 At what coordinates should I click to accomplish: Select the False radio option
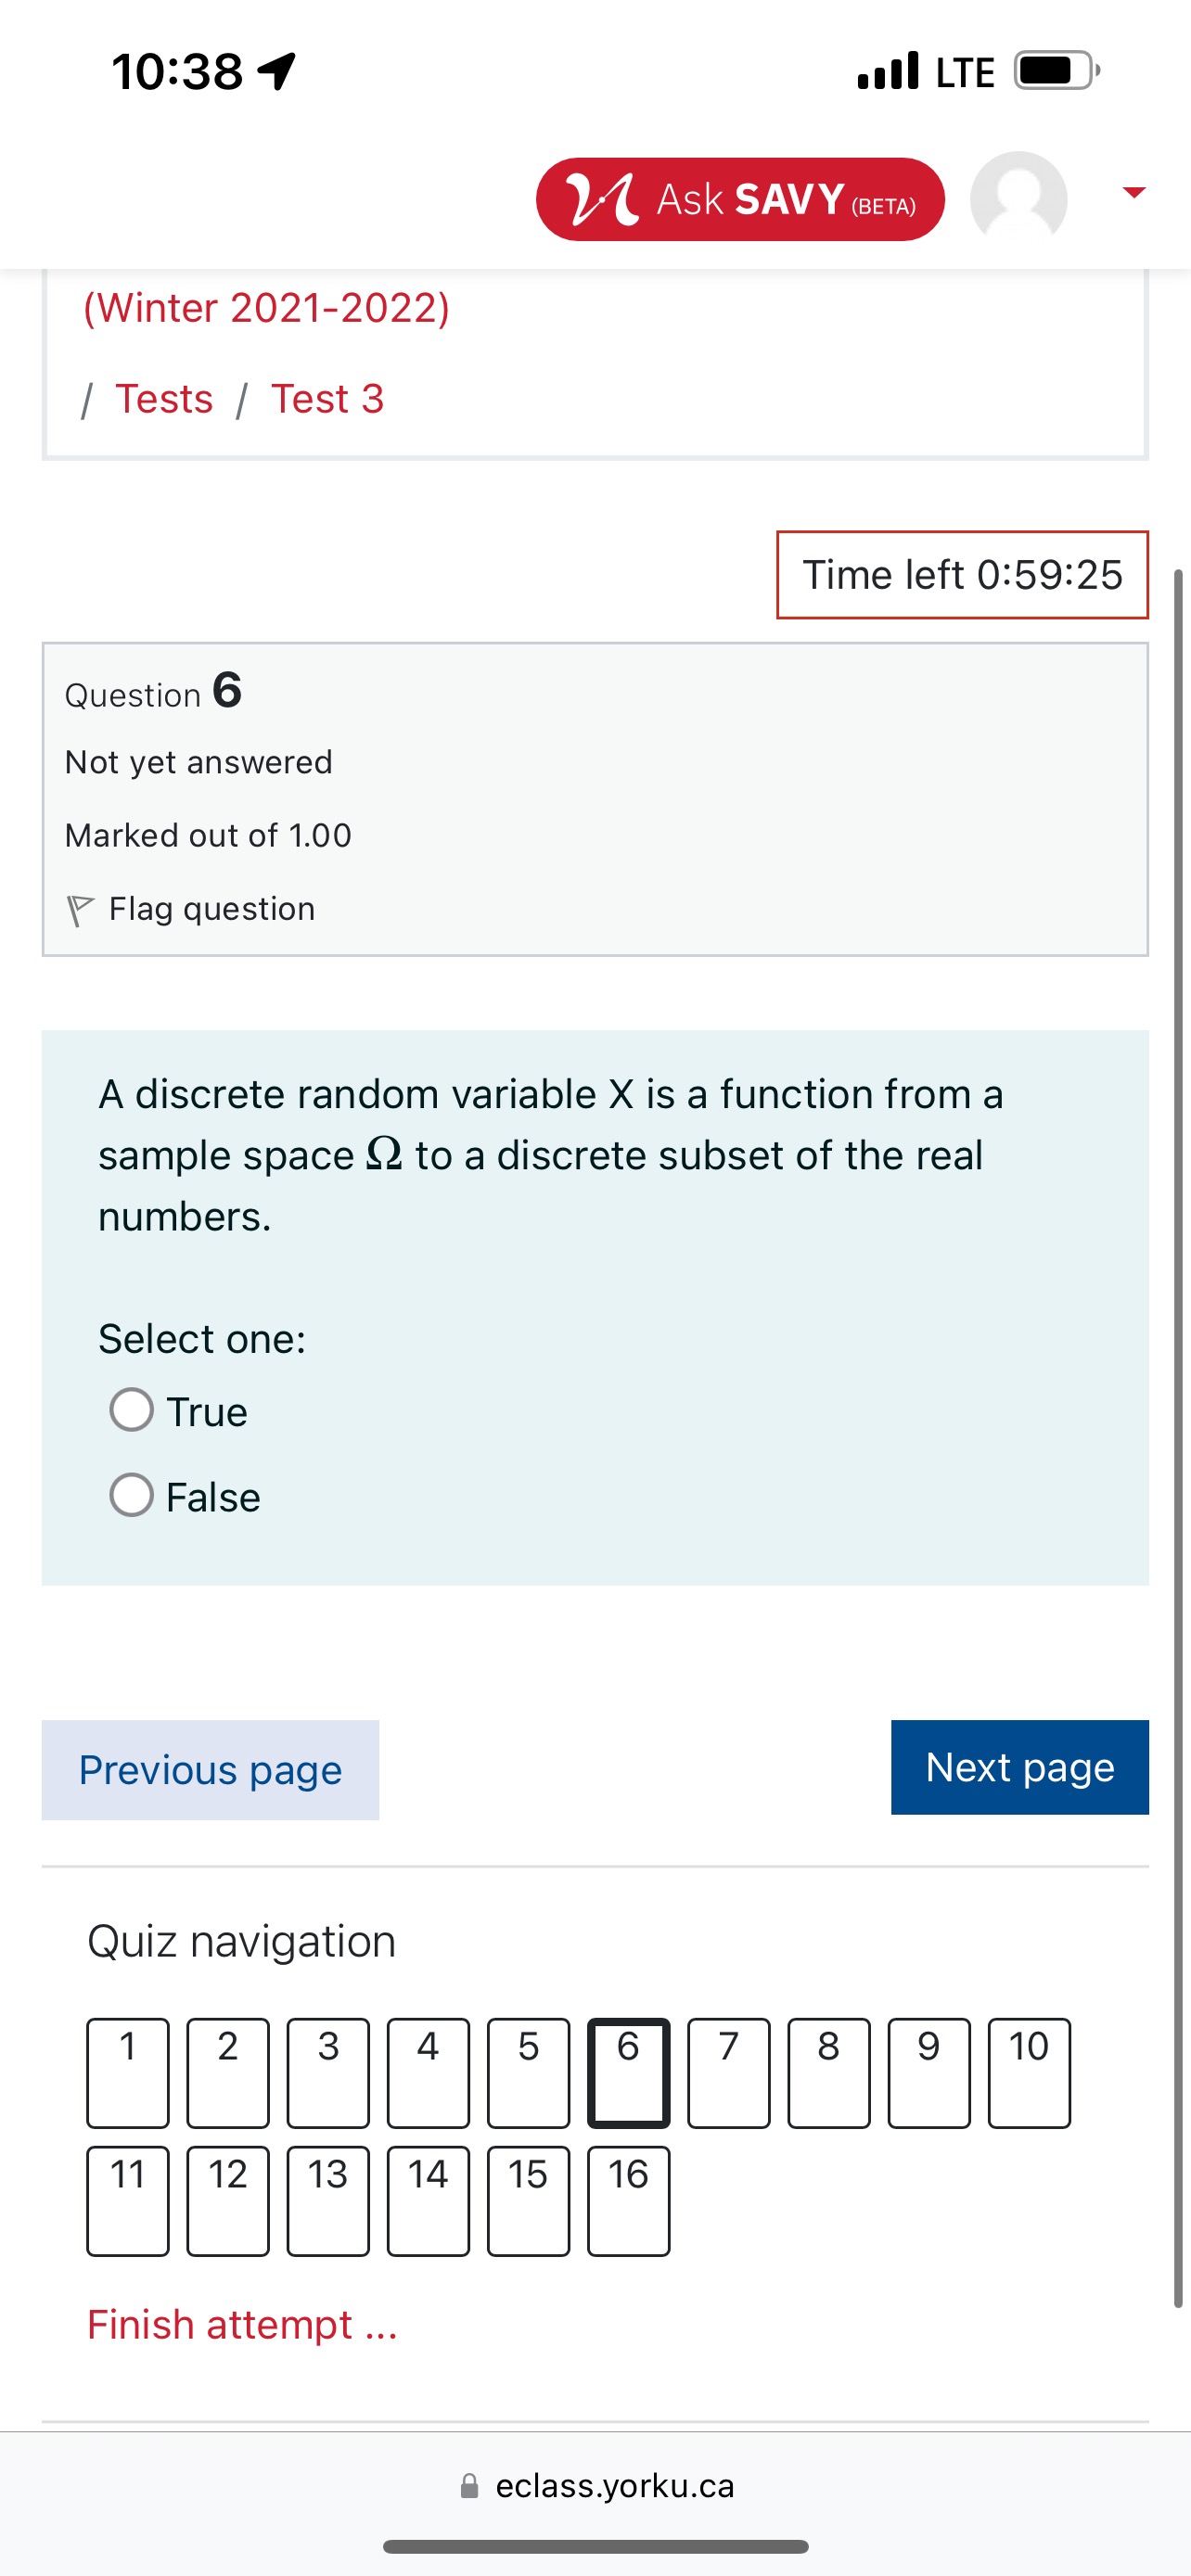click(x=131, y=1496)
